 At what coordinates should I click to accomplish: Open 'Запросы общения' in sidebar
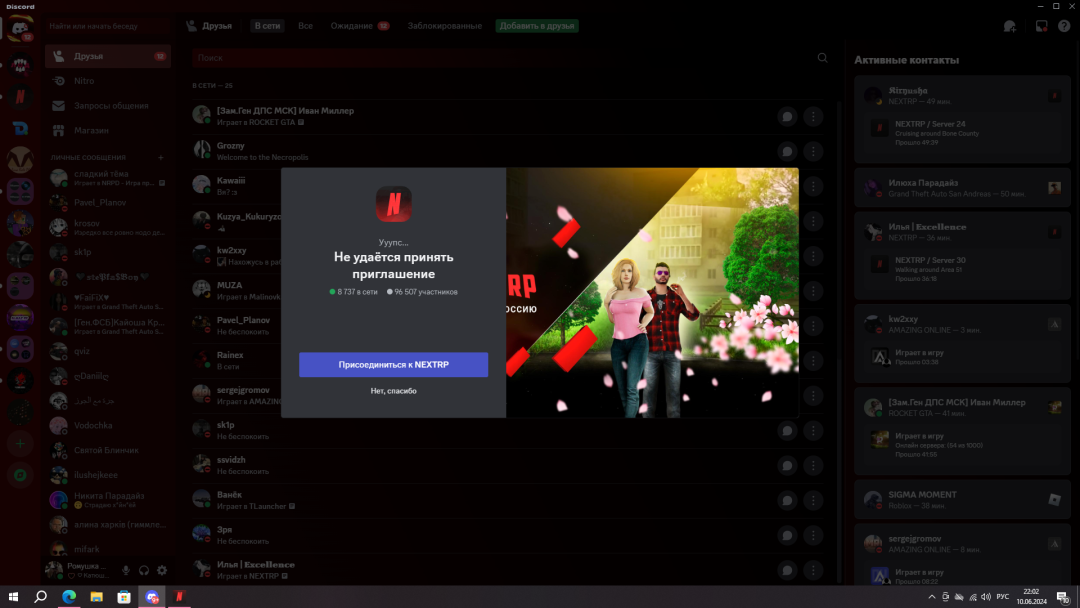coord(107,105)
